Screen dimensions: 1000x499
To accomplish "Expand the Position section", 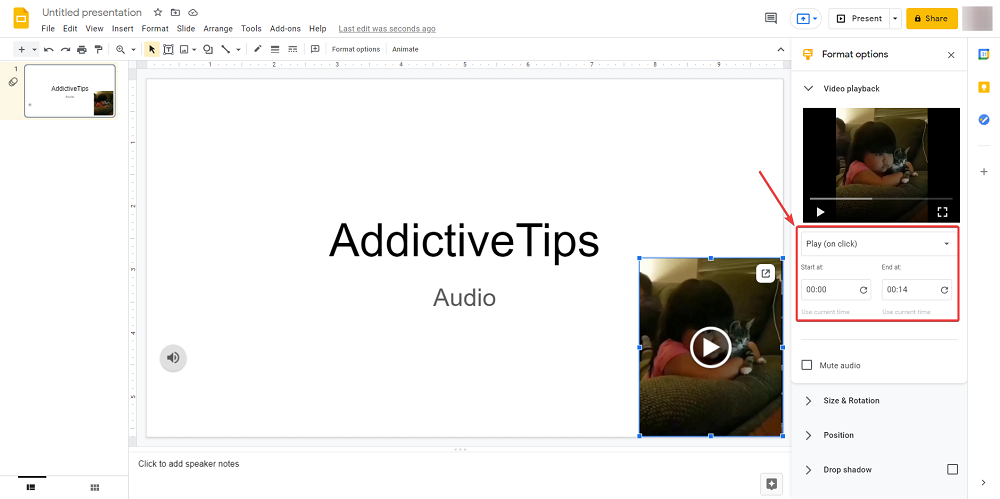I will (x=838, y=435).
